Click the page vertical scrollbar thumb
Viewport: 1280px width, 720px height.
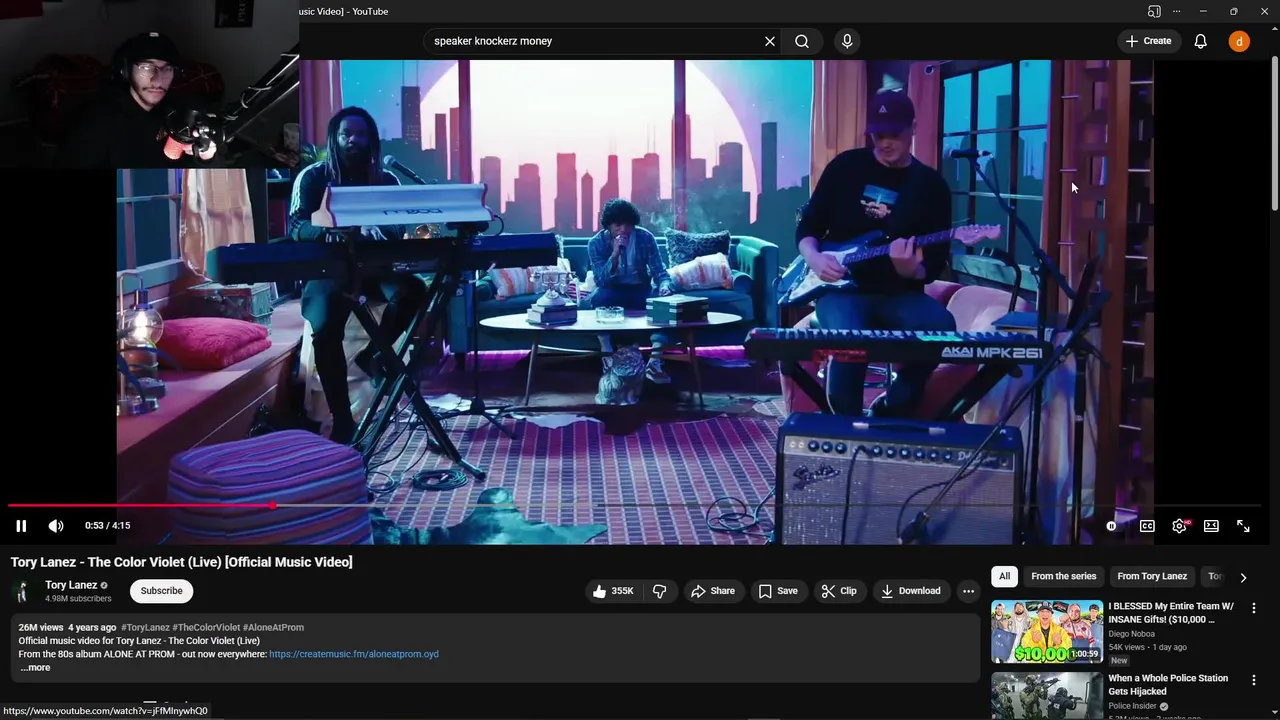click(x=1274, y=134)
